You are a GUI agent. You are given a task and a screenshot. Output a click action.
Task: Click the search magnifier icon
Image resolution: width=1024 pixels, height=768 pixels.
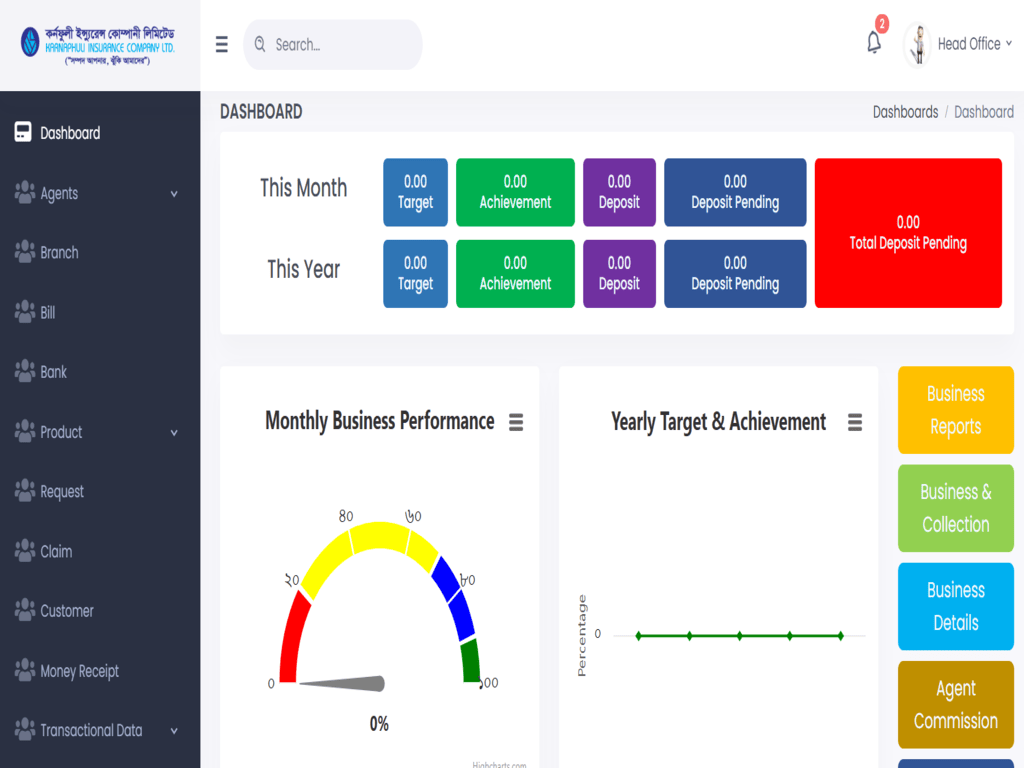point(260,44)
